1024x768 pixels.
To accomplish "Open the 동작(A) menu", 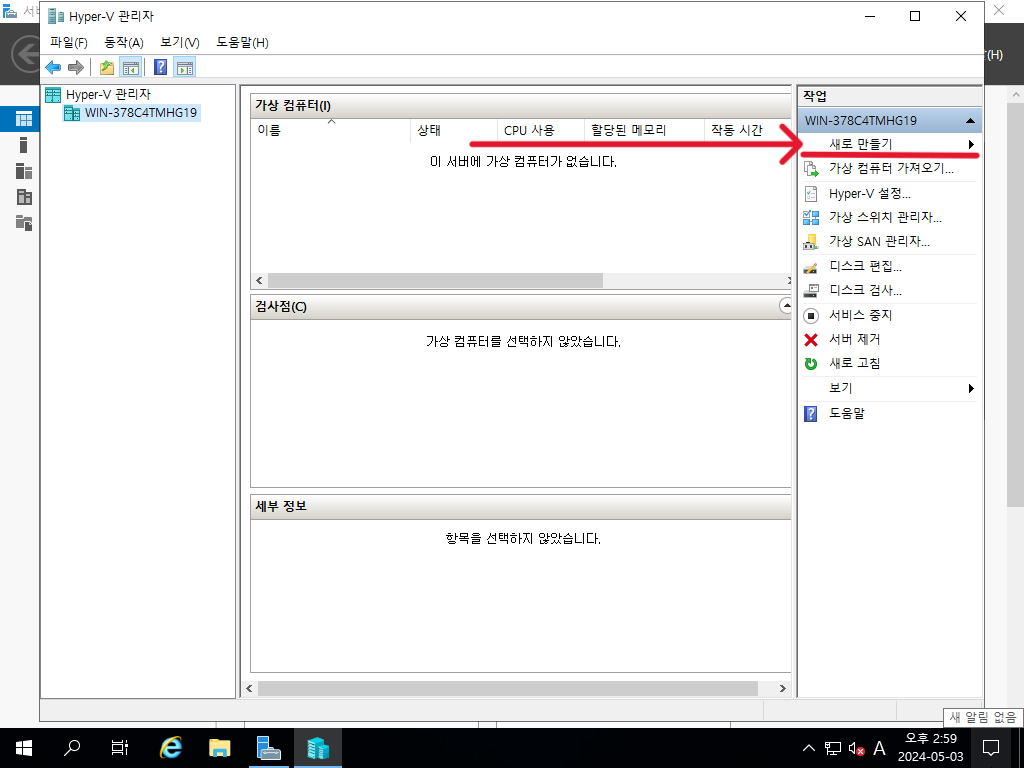I will [x=123, y=42].
